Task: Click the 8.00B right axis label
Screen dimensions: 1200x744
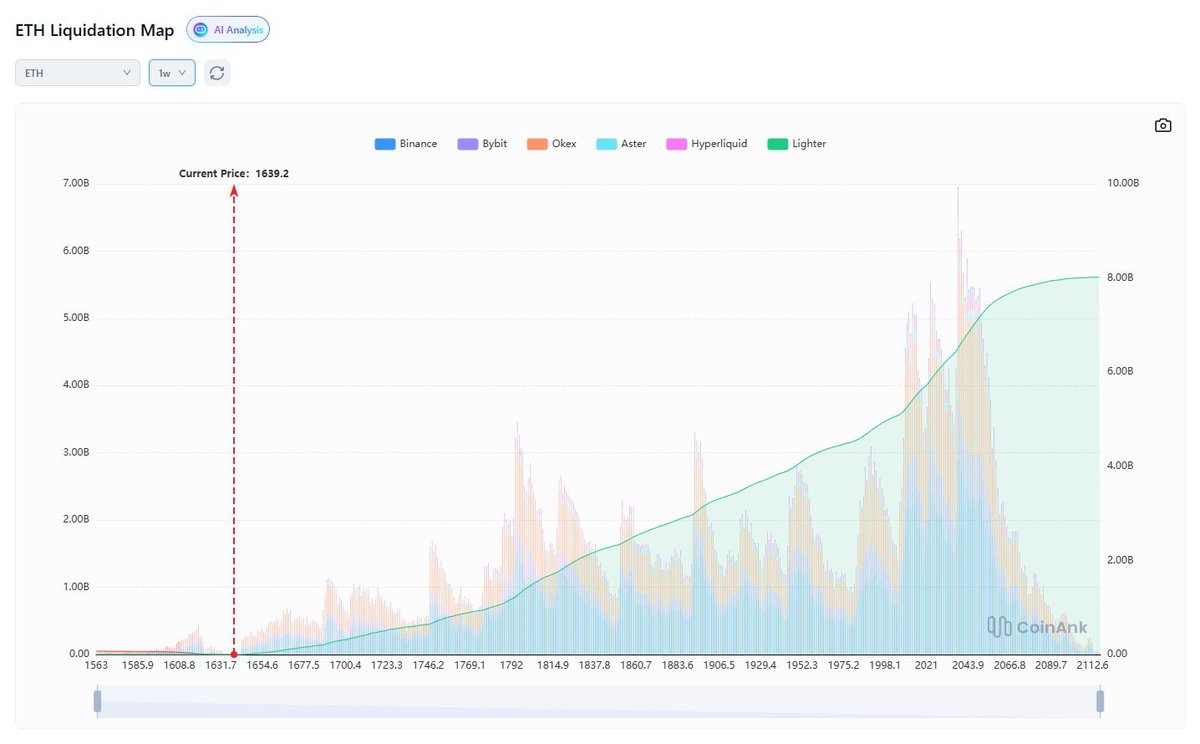Action: click(1122, 278)
